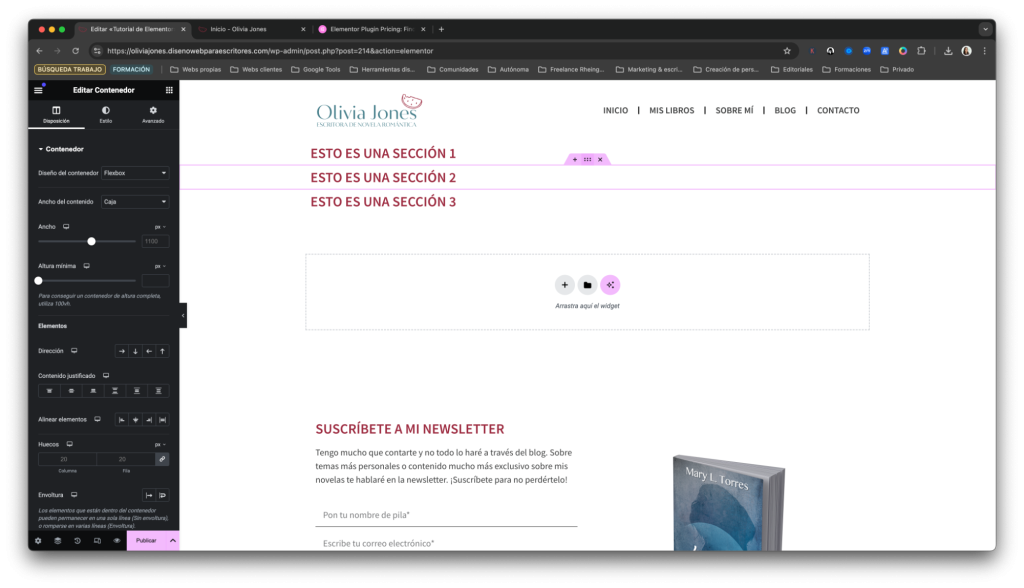Image resolution: width=1024 pixels, height=588 pixels.
Task: Switch to the Estilo tab
Action: (x=105, y=114)
